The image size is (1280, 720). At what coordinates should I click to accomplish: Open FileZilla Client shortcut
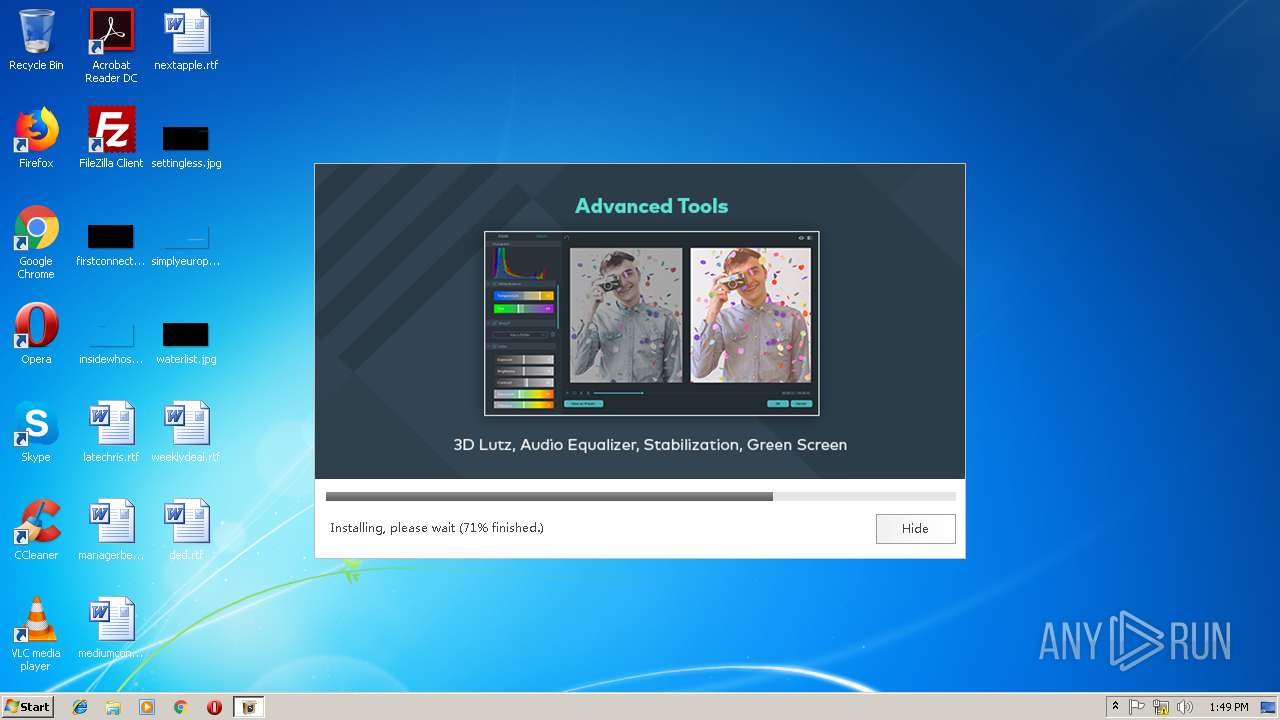111,138
